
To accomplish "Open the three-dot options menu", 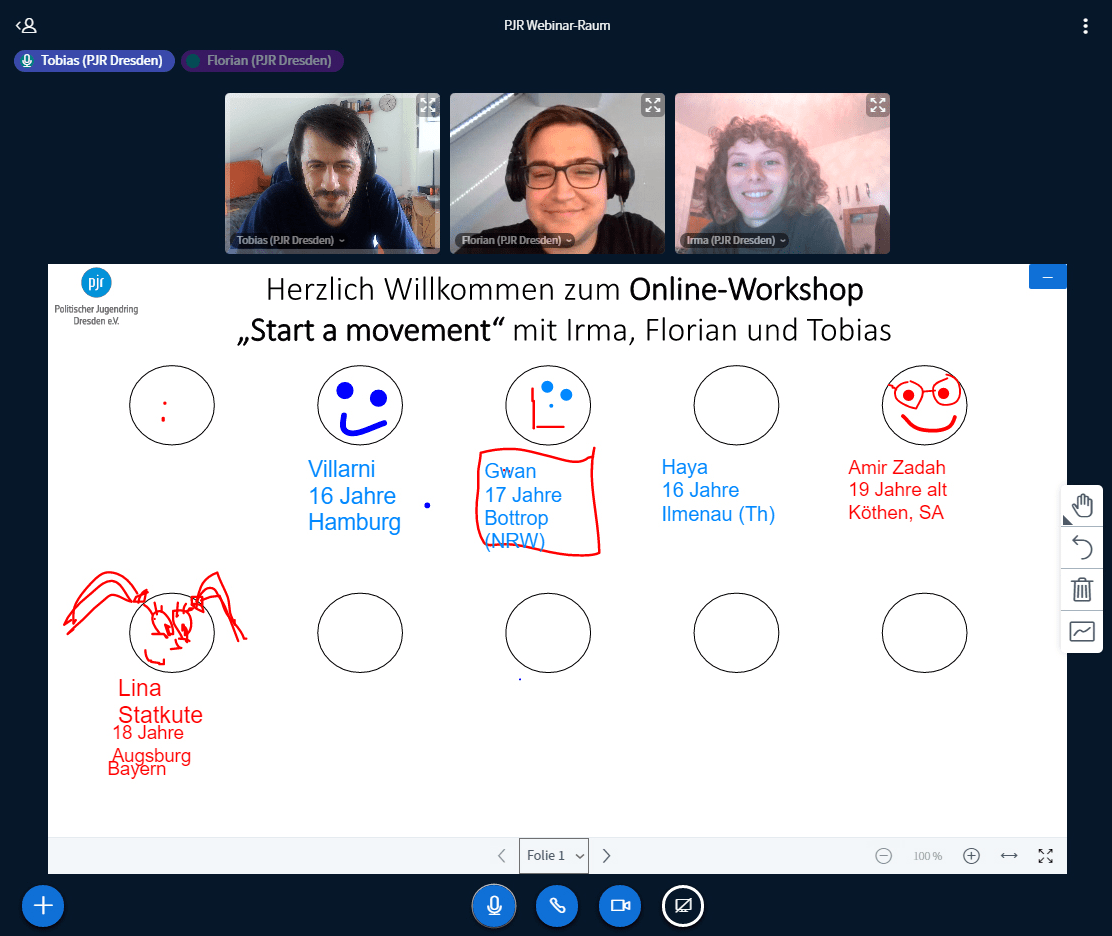I will [1085, 26].
